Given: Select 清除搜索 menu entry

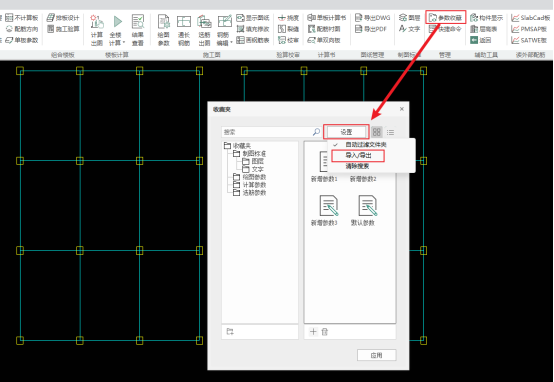Looking at the screenshot, I should coord(357,166).
